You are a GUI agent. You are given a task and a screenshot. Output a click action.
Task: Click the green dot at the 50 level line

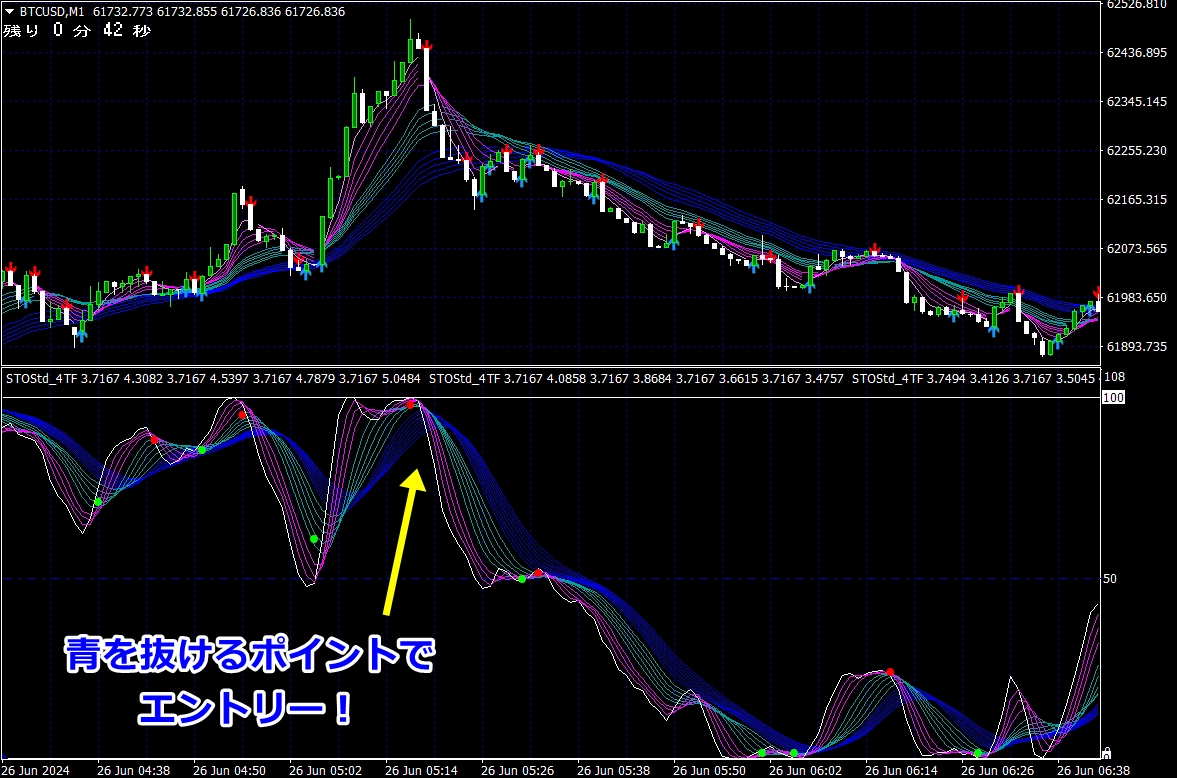tap(521, 579)
